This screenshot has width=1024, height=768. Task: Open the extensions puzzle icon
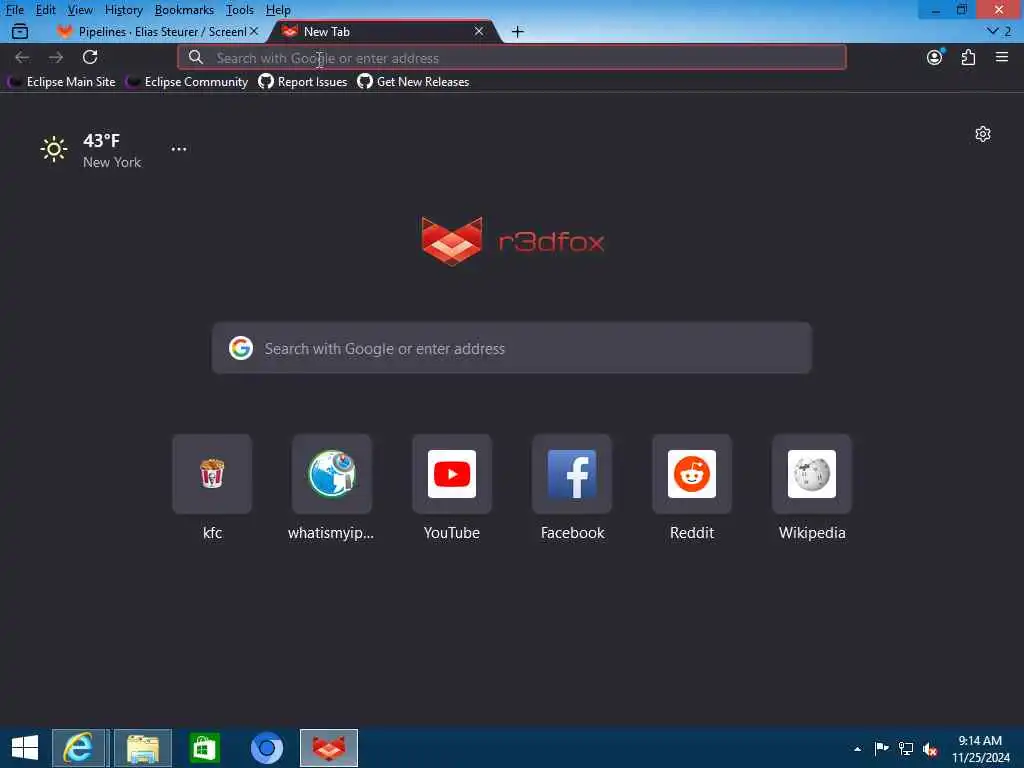968,57
